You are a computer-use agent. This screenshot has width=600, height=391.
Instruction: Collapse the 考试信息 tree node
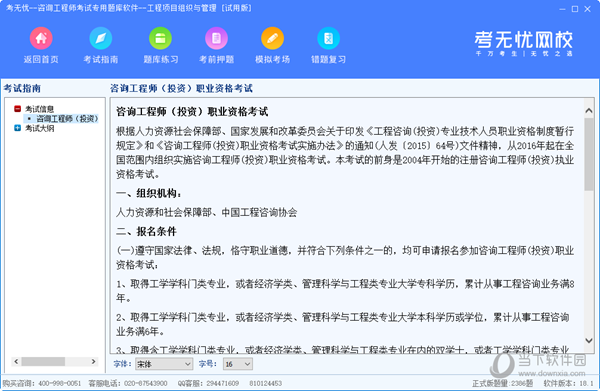(x=17, y=109)
